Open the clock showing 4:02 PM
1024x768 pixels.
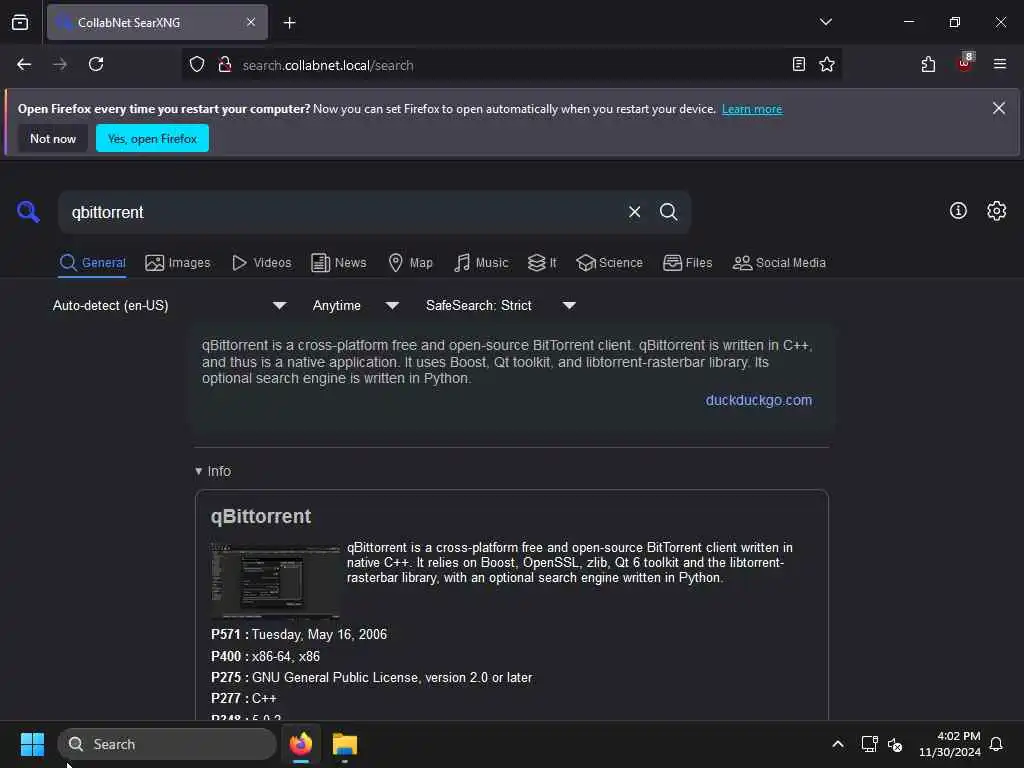pos(950,744)
